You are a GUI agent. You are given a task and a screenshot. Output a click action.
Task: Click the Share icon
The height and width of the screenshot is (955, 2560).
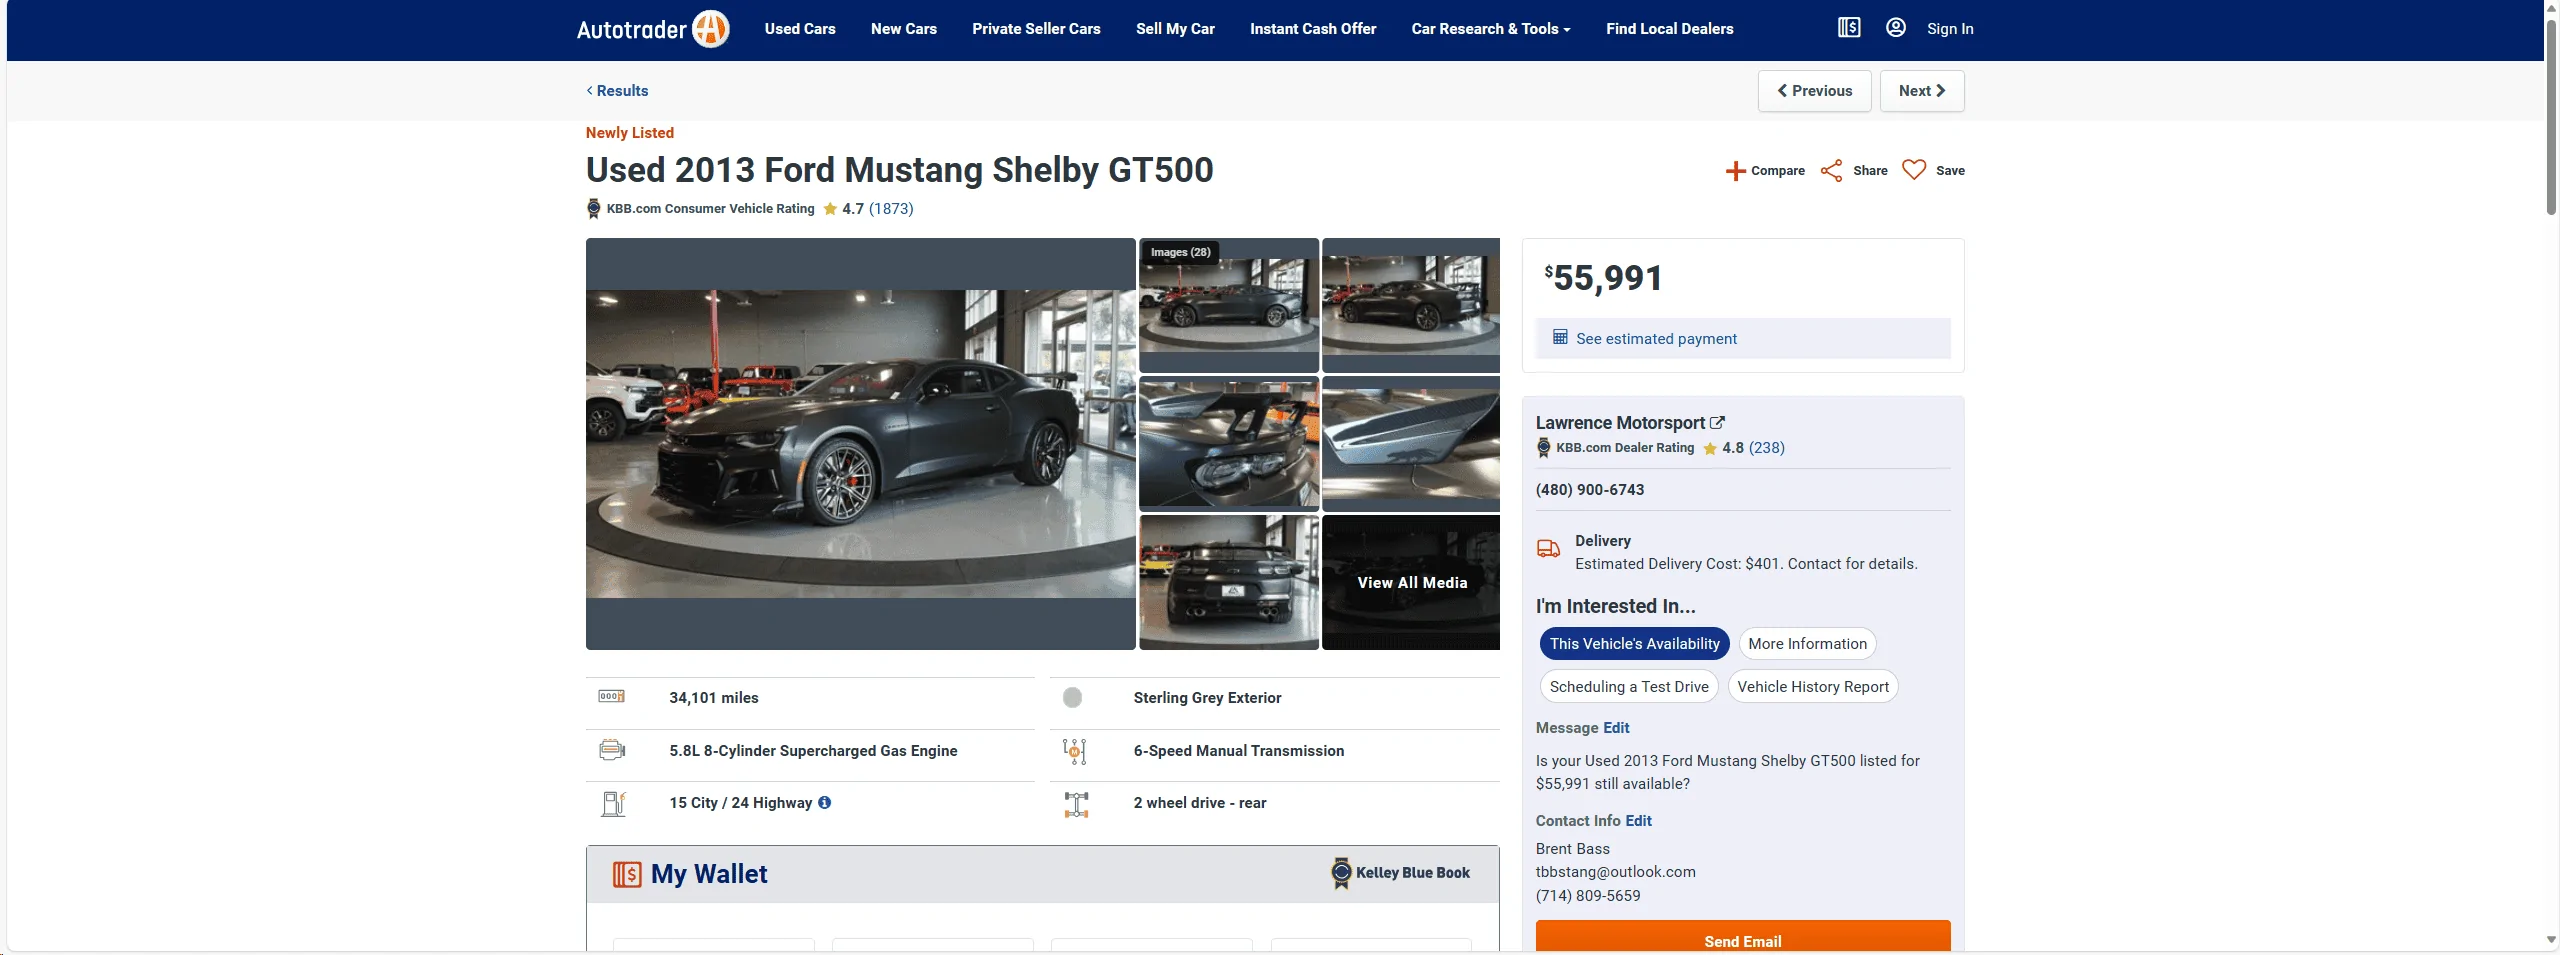point(1831,171)
